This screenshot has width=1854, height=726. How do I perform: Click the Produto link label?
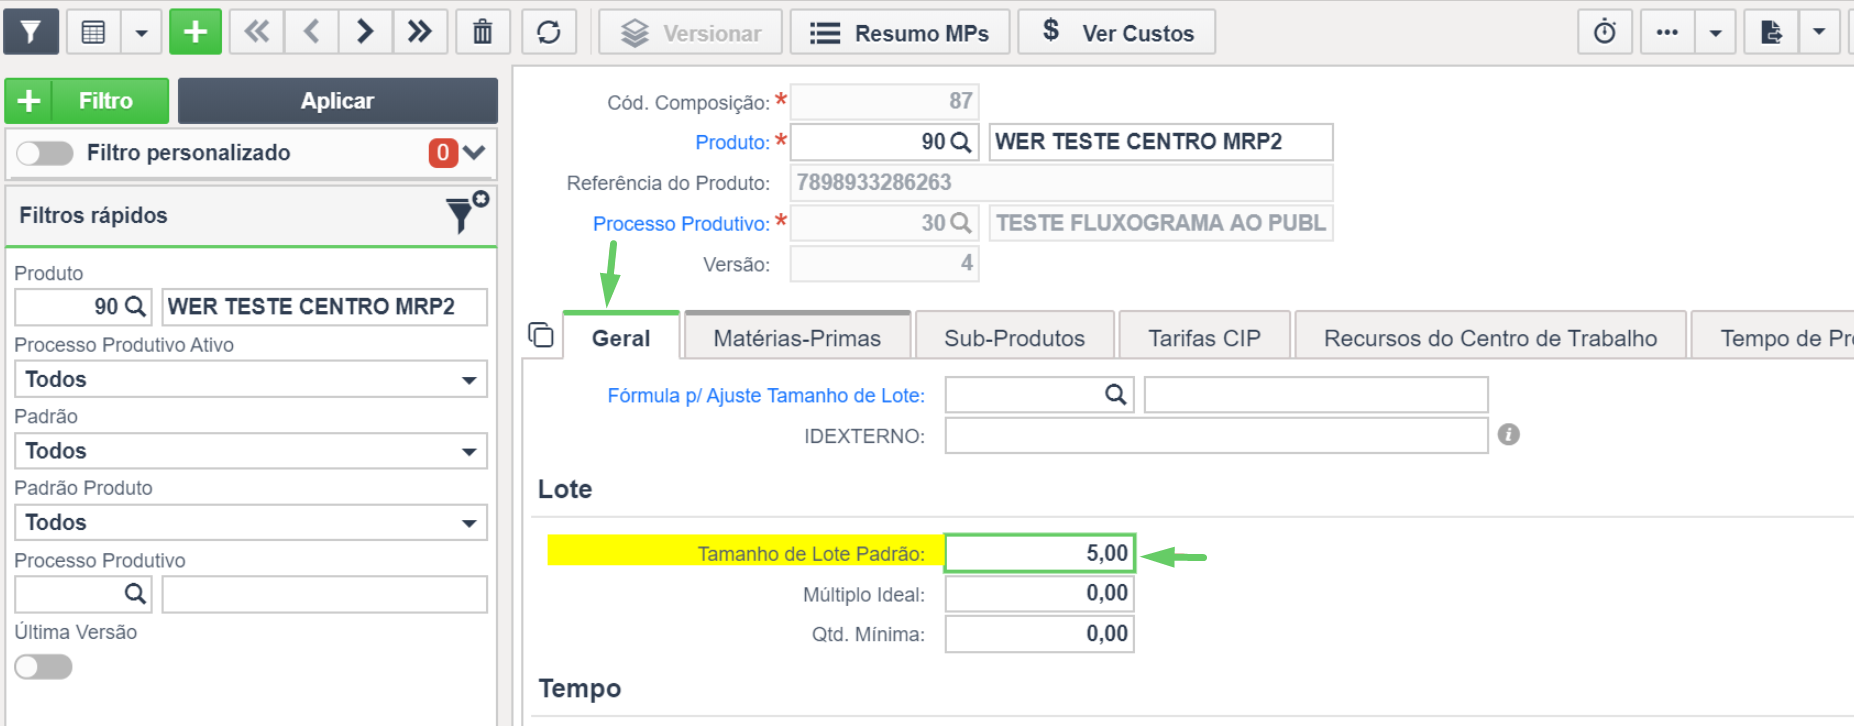point(732,142)
